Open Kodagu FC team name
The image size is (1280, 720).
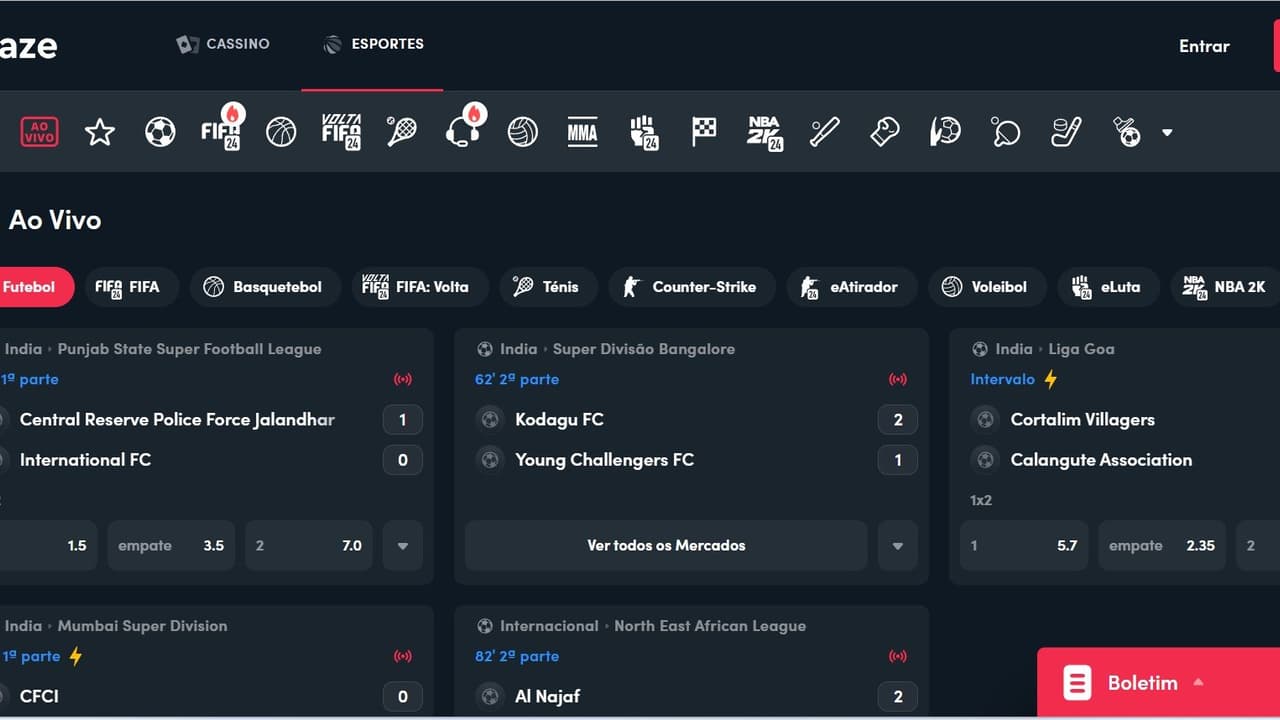(x=559, y=420)
